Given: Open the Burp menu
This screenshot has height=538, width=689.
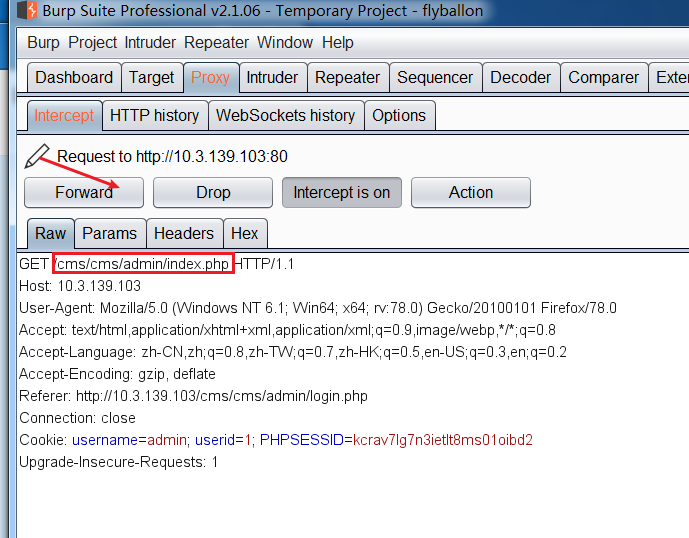Looking at the screenshot, I should point(43,43).
